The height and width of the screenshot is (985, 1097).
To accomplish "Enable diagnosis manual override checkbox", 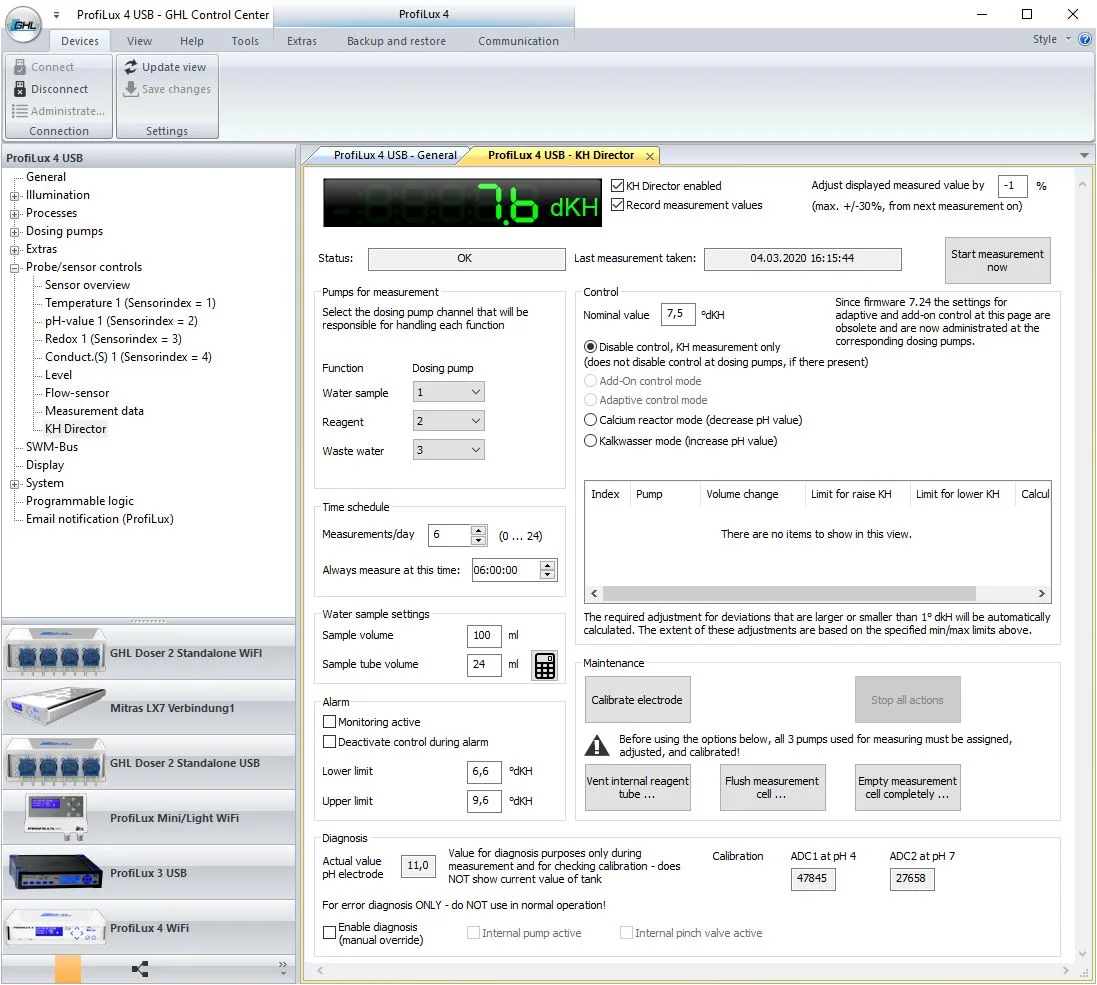I will (x=330, y=933).
